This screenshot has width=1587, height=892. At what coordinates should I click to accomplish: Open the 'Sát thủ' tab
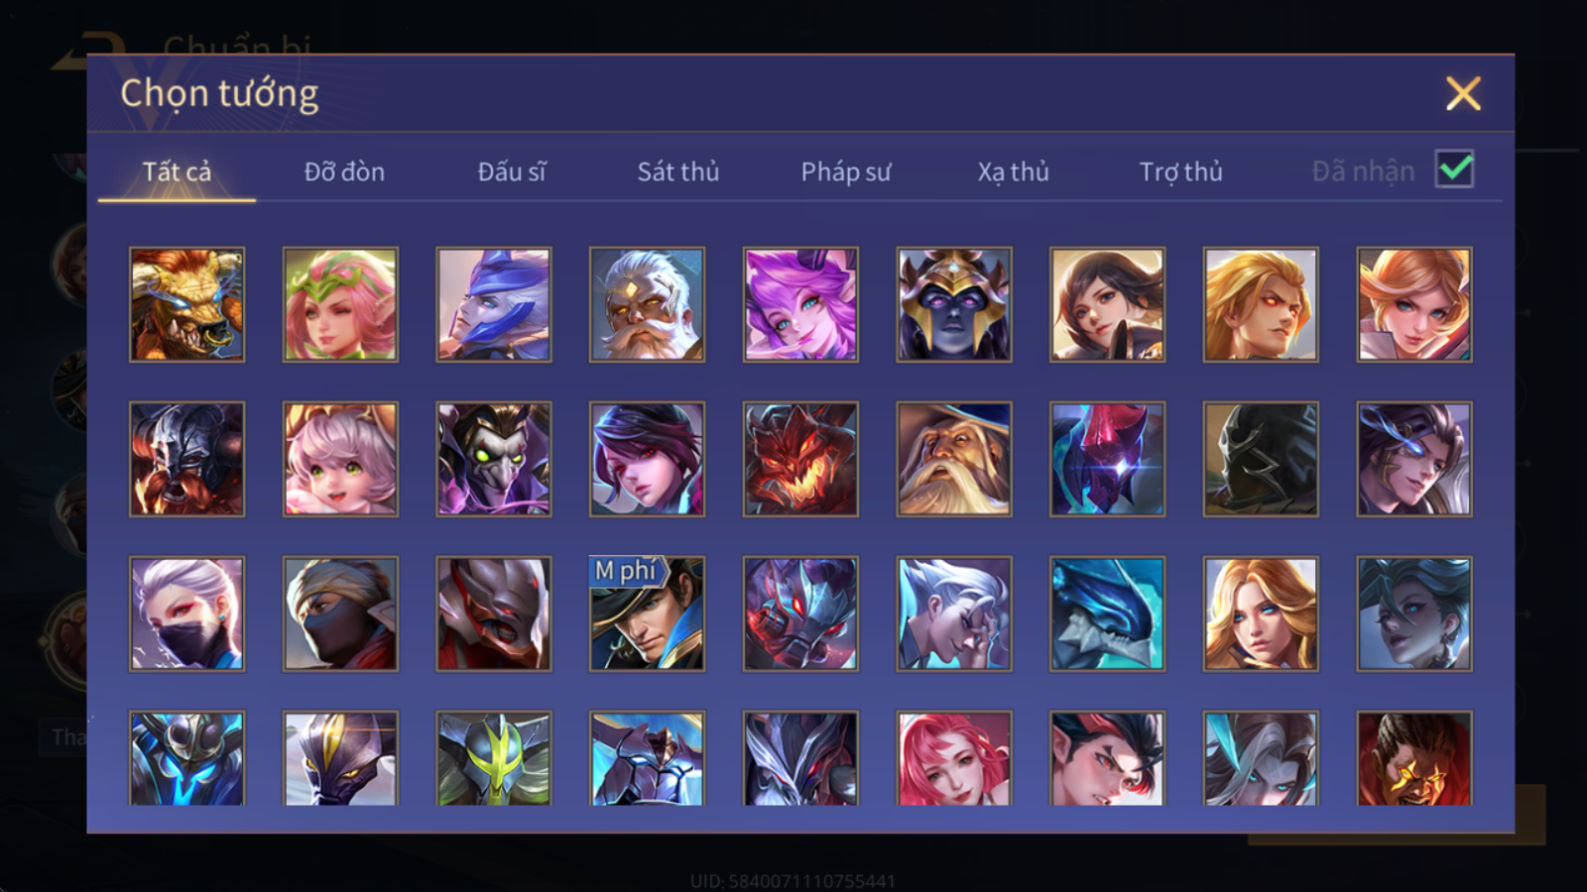tap(678, 172)
